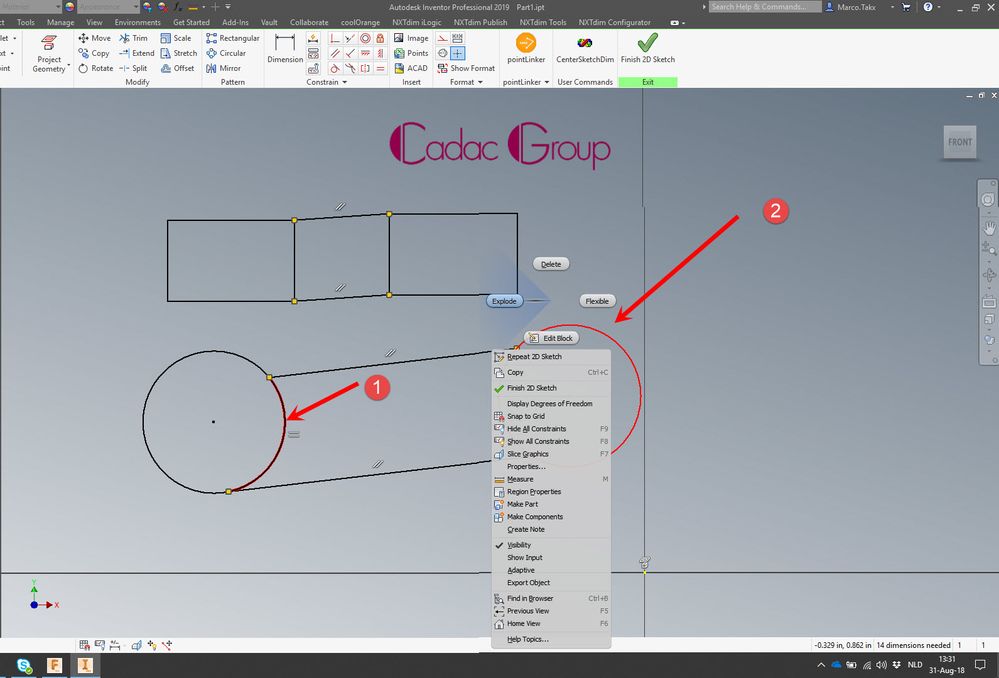This screenshot has height=678, width=999.
Task: Apply the Tangent constraint
Action: (334, 68)
